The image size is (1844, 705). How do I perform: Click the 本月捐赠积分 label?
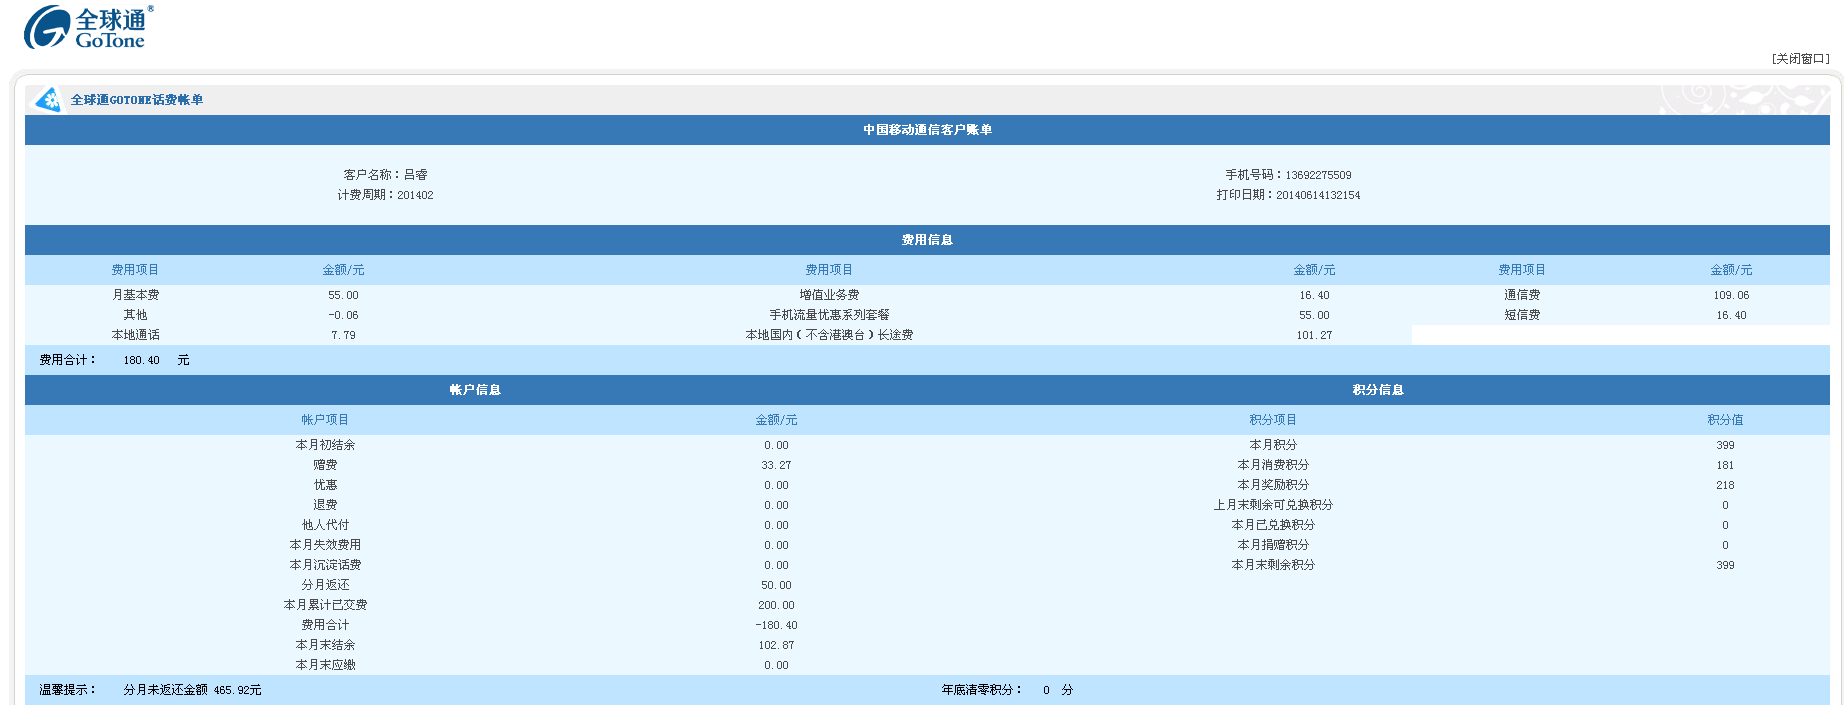point(1273,545)
